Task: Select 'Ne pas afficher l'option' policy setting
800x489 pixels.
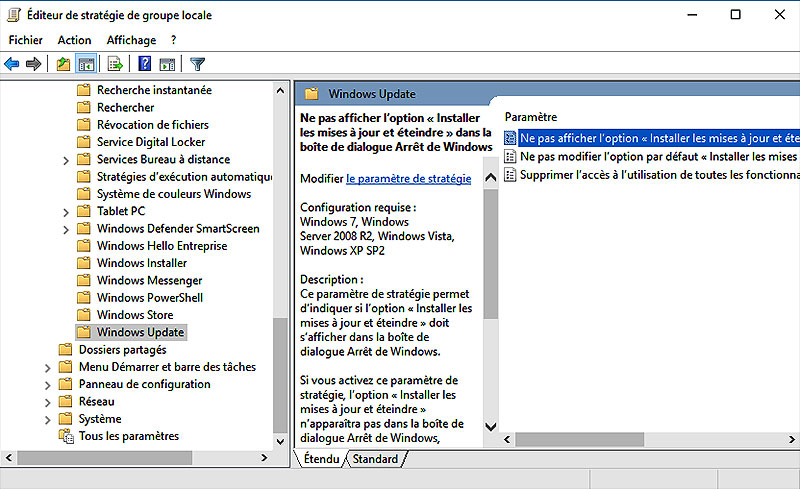Action: pyautogui.click(x=659, y=138)
